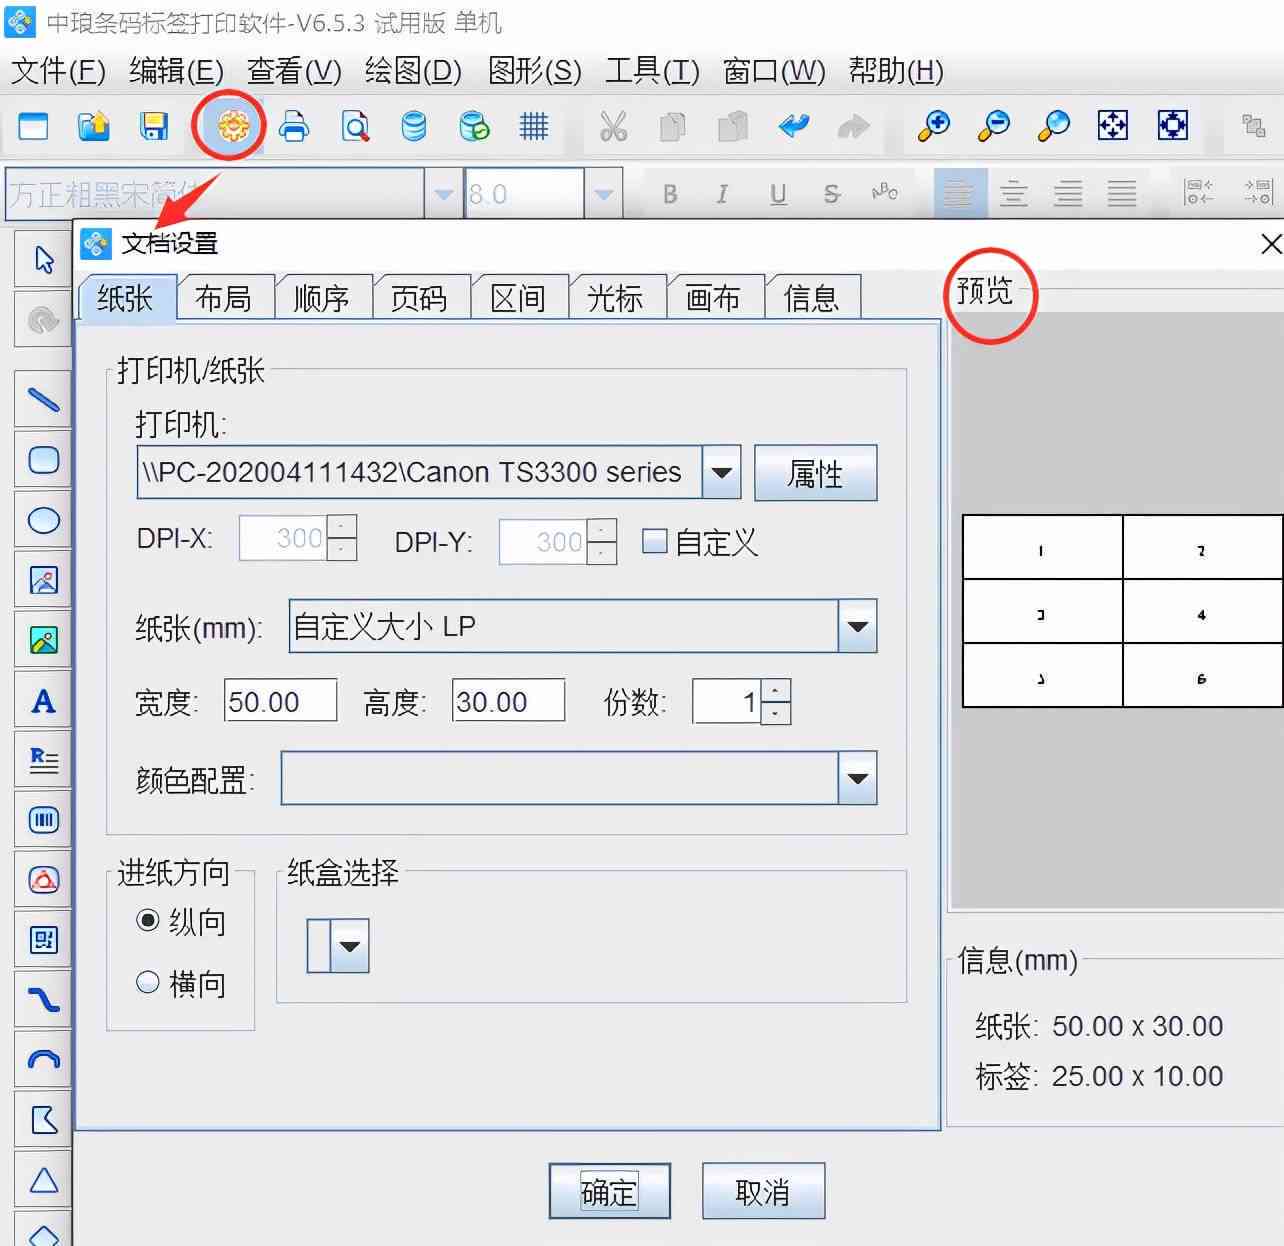
Task: Select the QR code tool
Action: pos(43,940)
